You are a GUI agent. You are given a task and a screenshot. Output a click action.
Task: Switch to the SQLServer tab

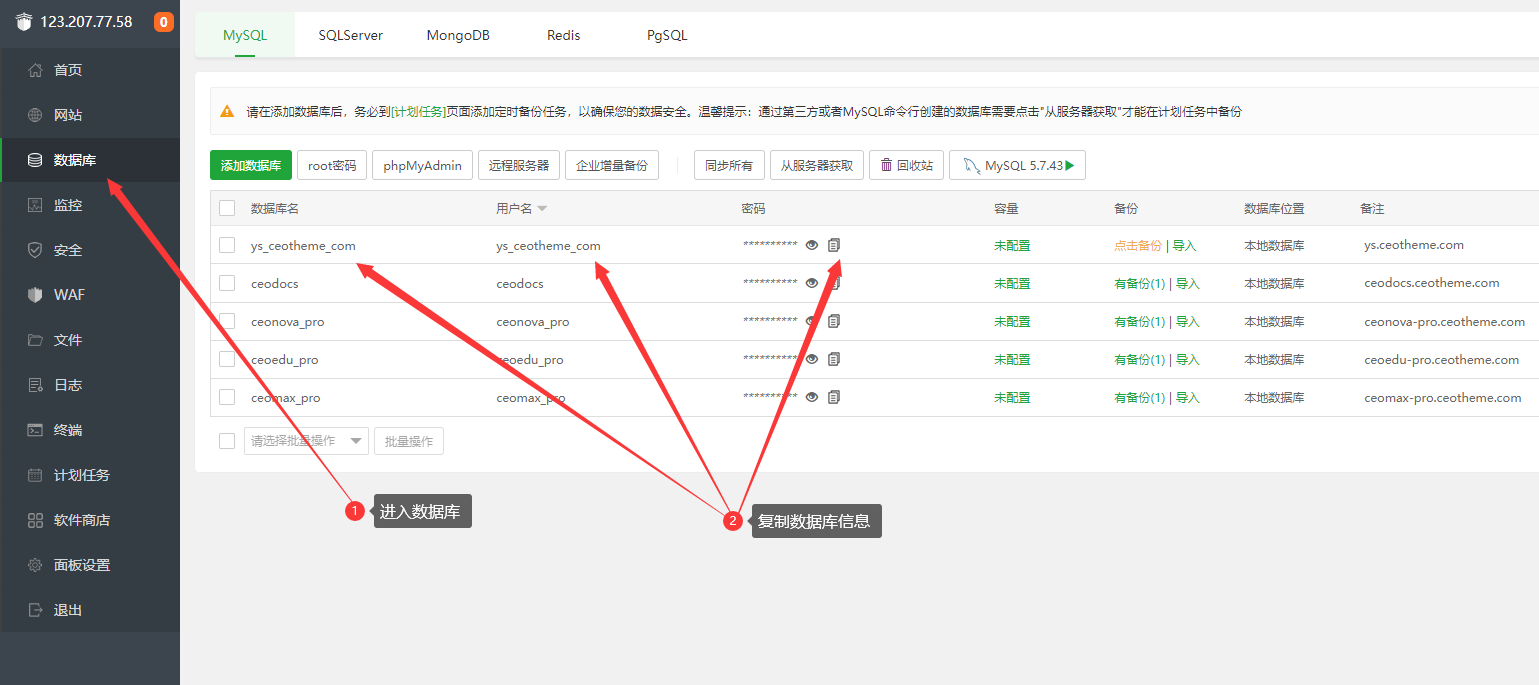[x=351, y=35]
